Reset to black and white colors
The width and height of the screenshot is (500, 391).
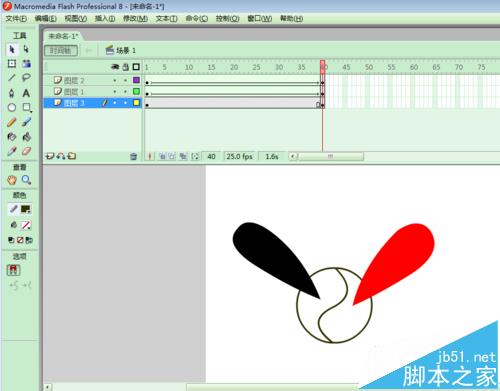coord(11,240)
